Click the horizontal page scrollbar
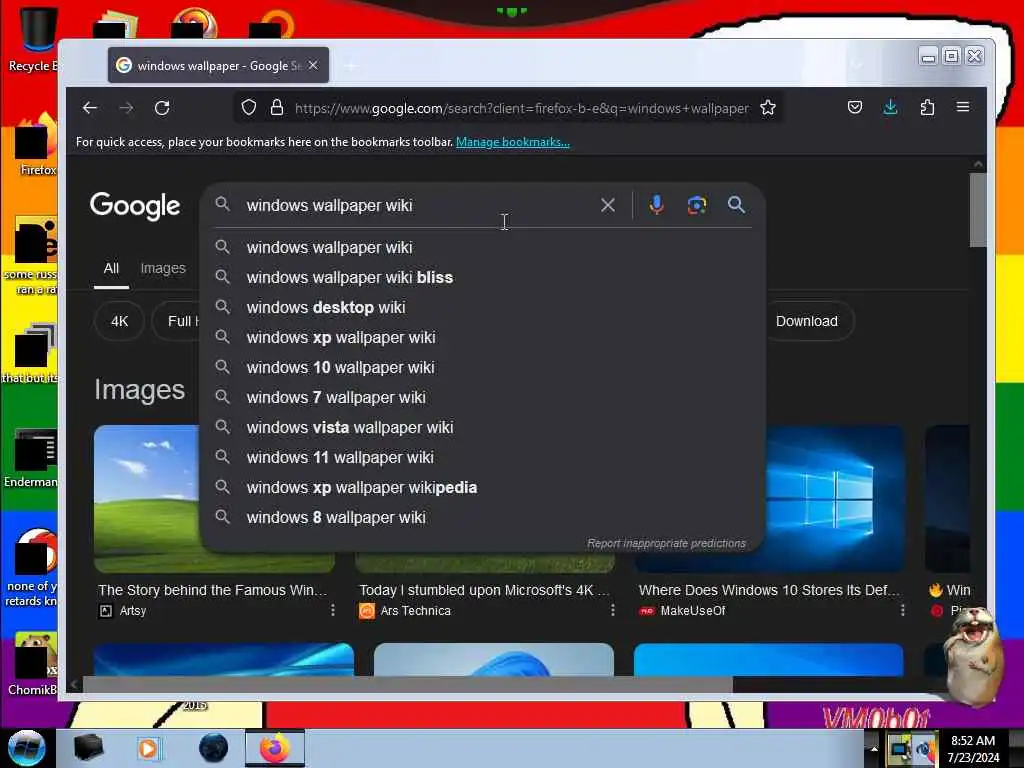The image size is (1024, 768). point(408,684)
